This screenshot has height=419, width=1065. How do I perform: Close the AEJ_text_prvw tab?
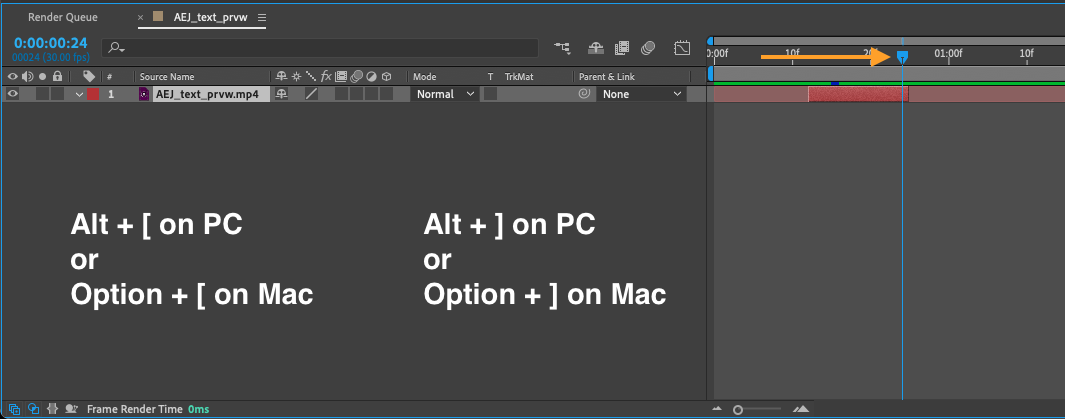(141, 18)
